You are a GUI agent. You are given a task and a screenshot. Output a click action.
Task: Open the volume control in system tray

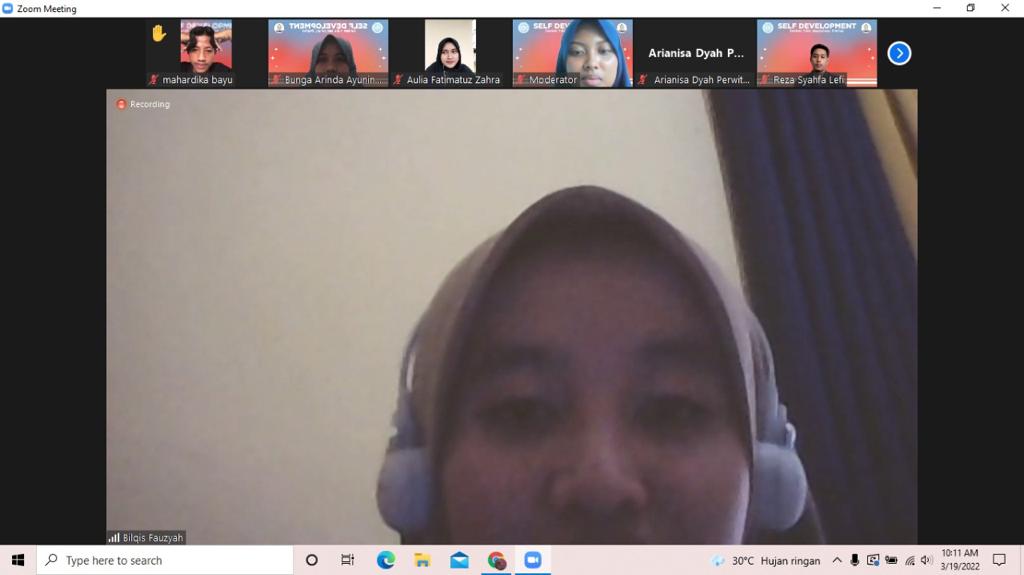[926, 561]
